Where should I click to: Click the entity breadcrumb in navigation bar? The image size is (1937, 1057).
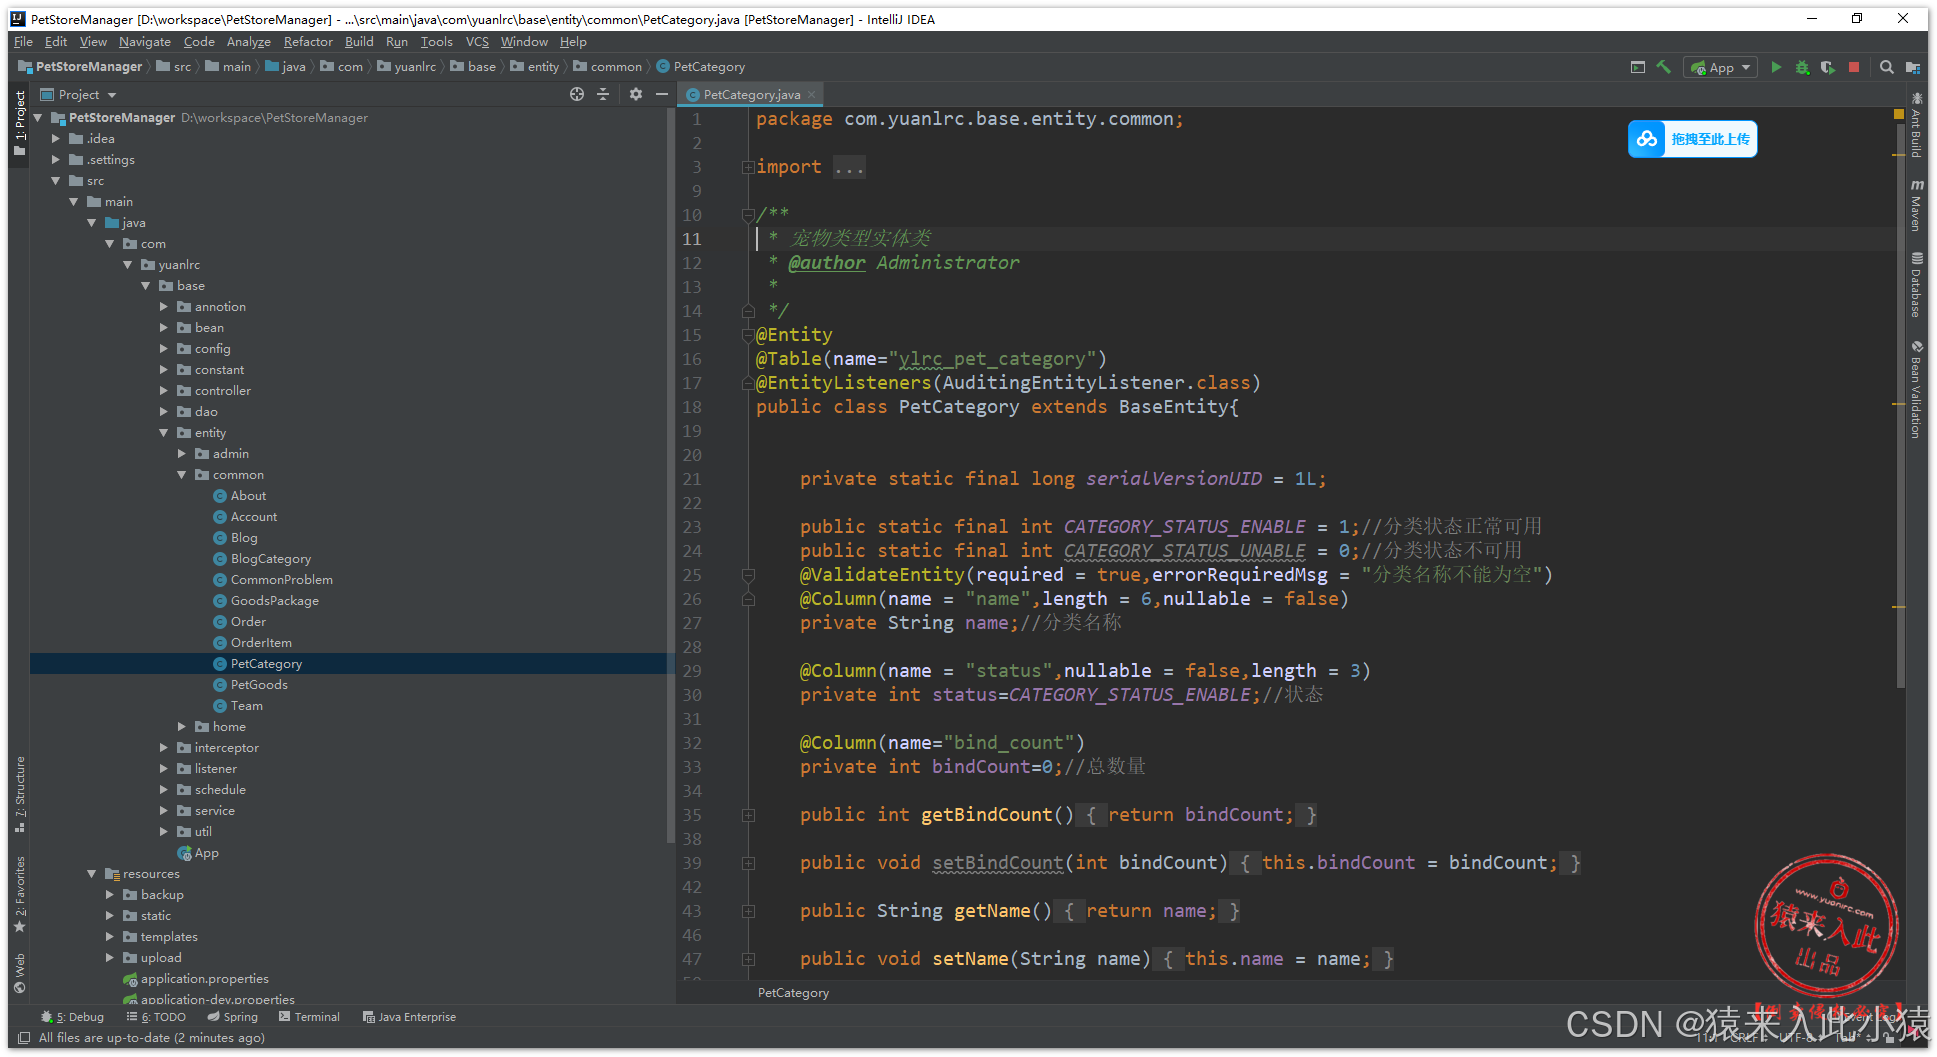535,67
